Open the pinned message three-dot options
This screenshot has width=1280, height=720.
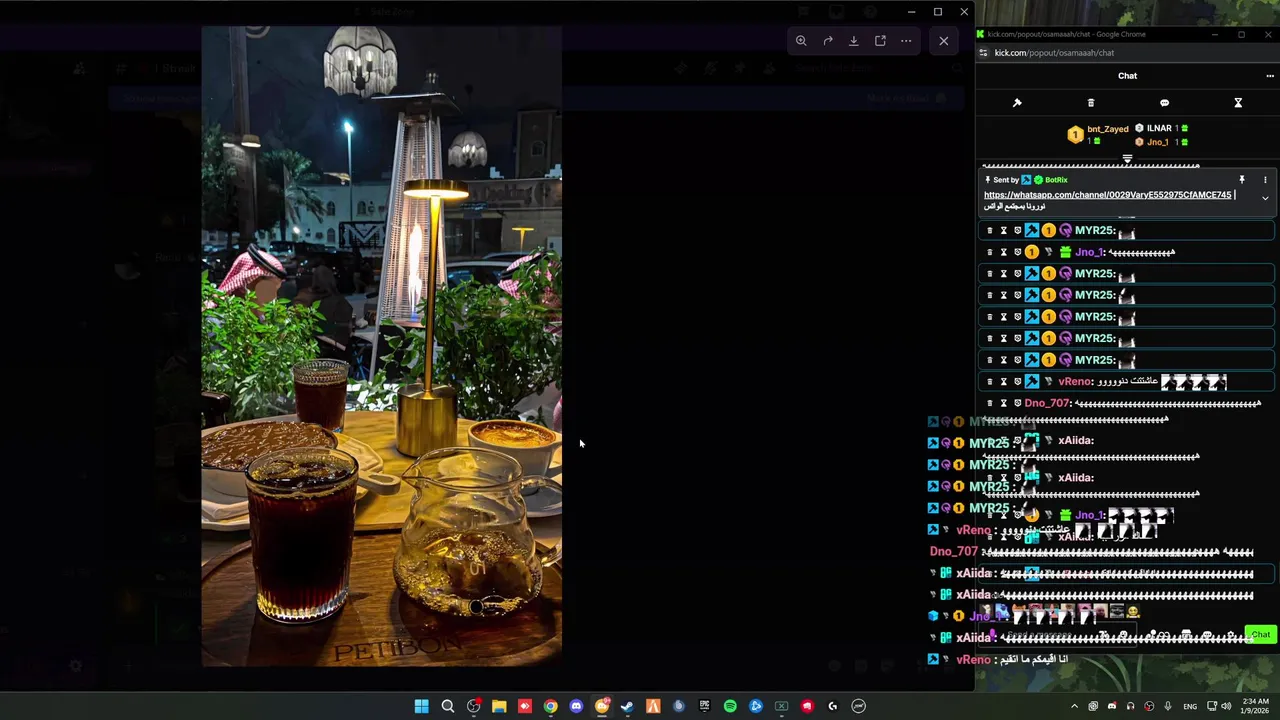point(1265,180)
